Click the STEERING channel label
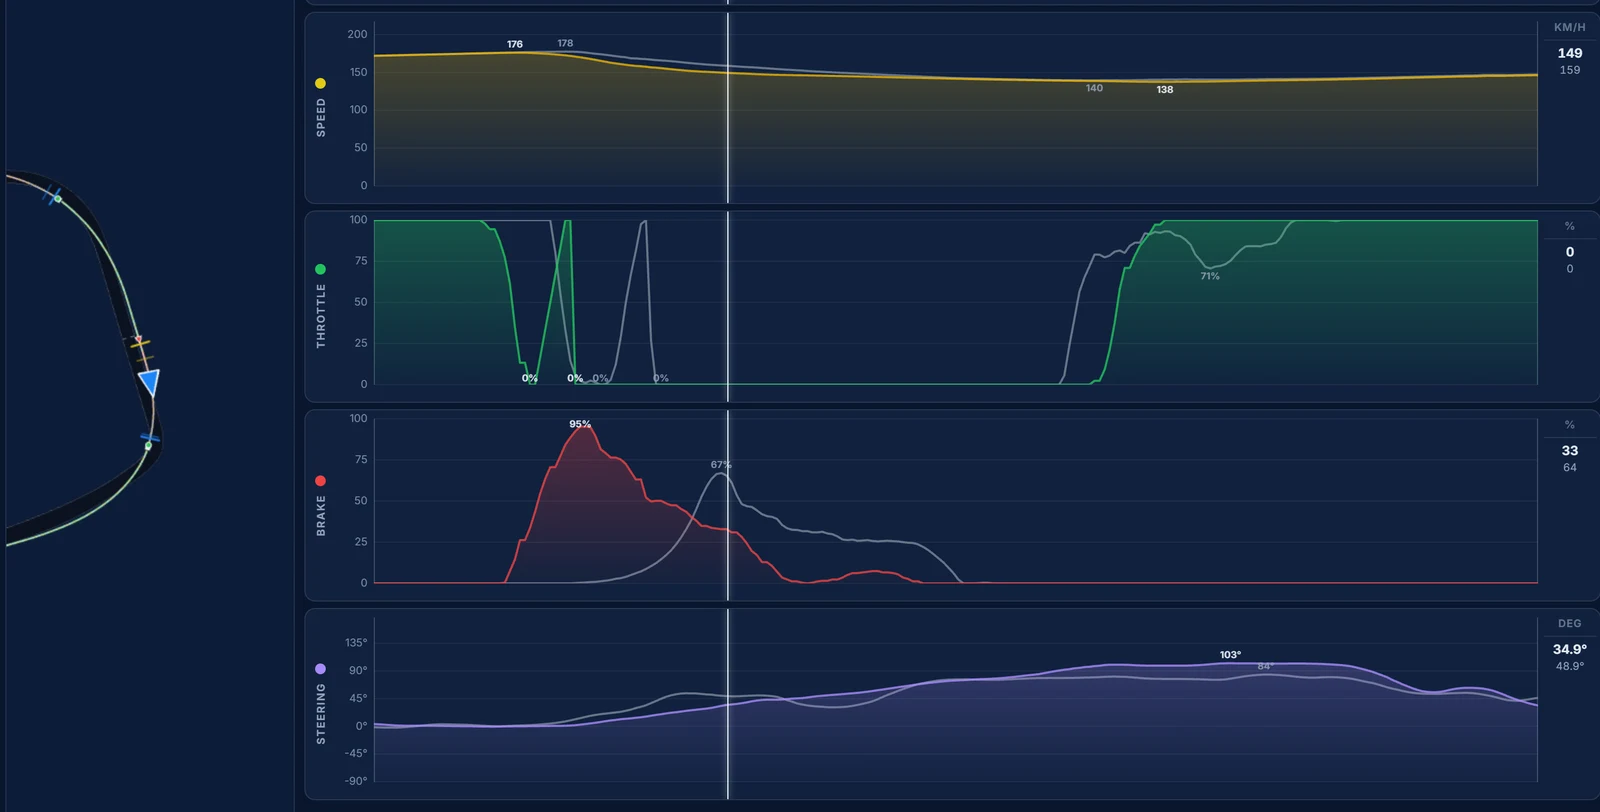Screen dimensions: 1600x812 [321, 714]
